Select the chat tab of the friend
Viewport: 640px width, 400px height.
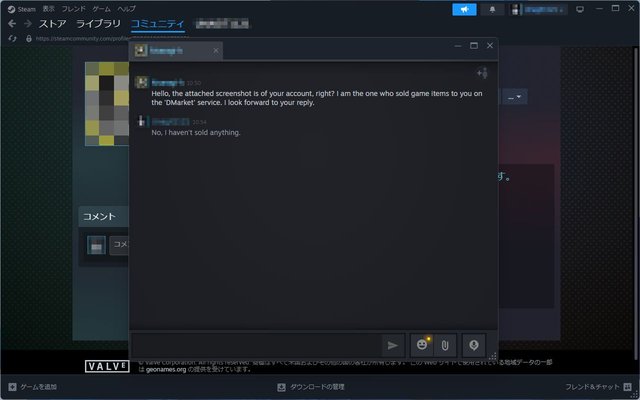coord(176,51)
